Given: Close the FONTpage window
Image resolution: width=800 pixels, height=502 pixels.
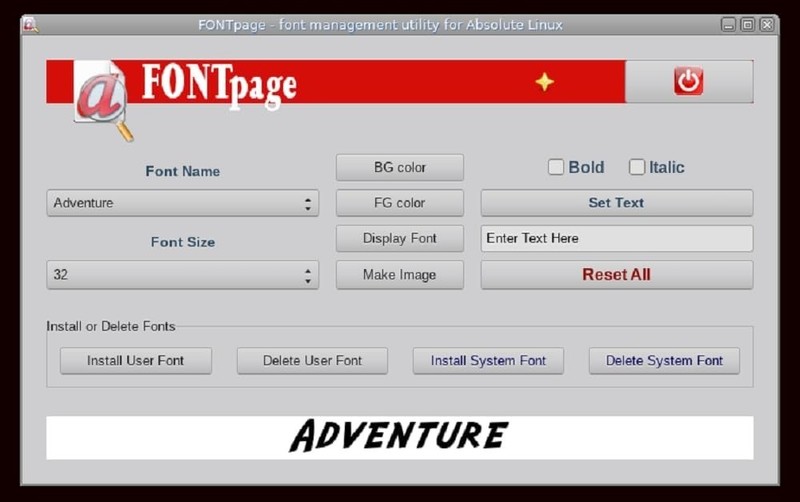Looking at the screenshot, I should tap(767, 24).
